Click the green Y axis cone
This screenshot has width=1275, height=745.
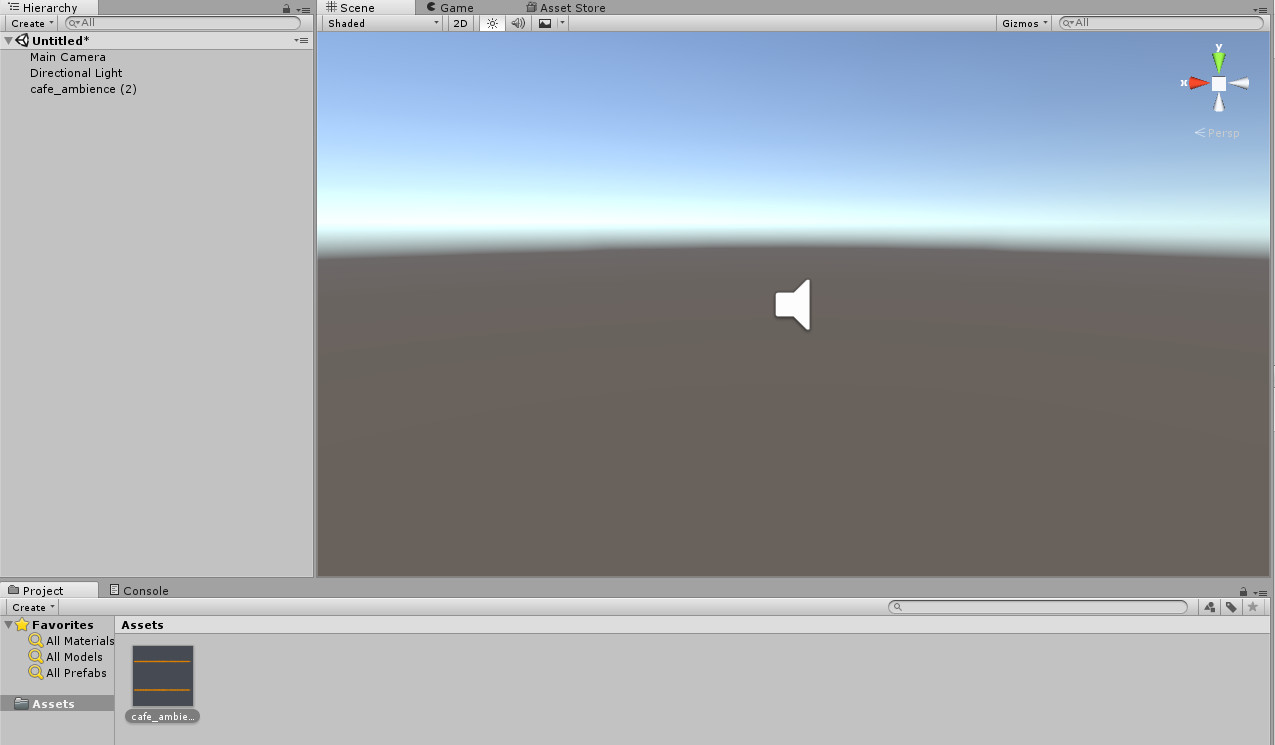[1218, 60]
